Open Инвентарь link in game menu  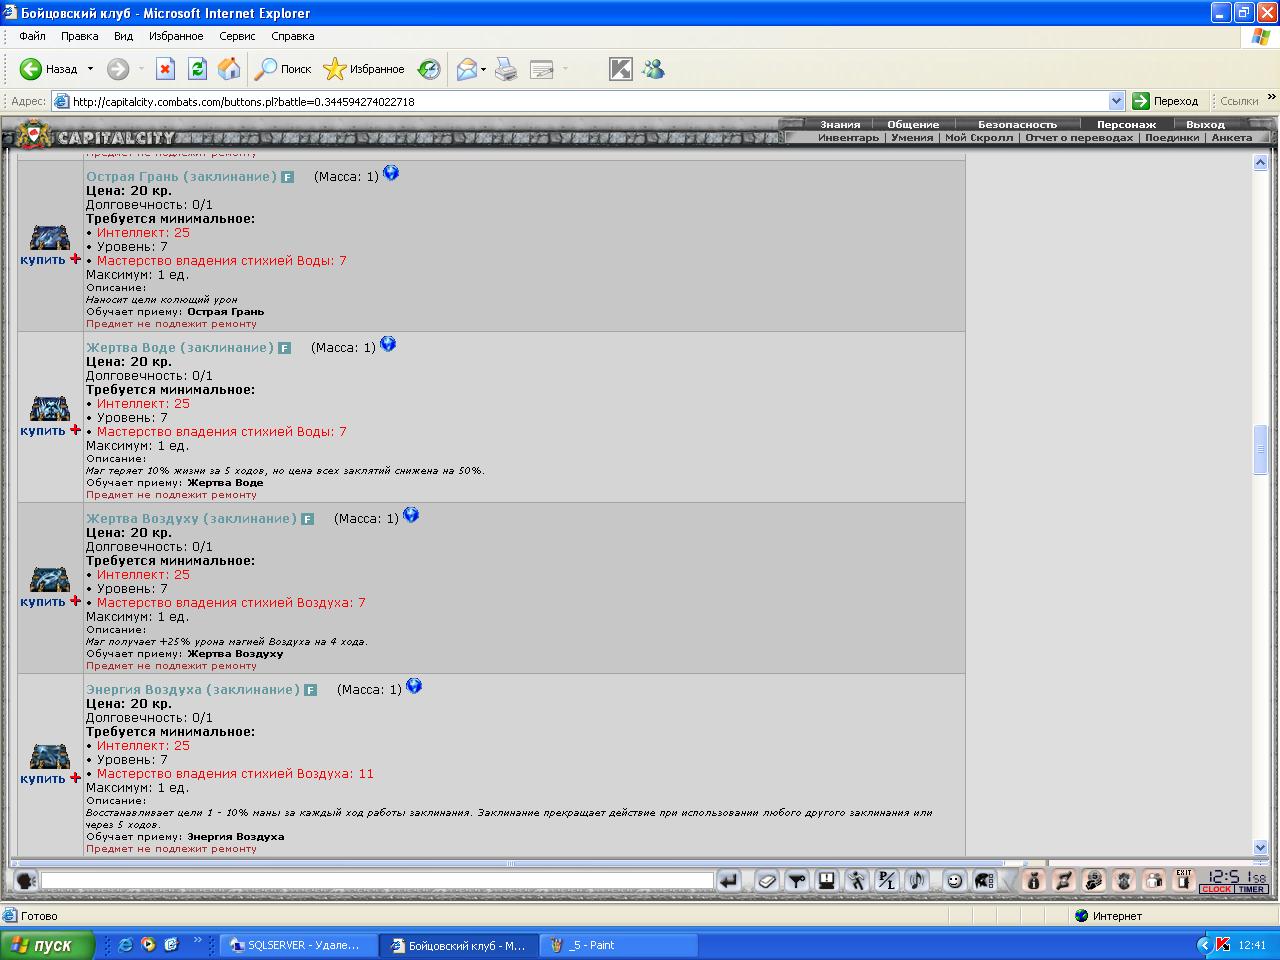click(848, 138)
